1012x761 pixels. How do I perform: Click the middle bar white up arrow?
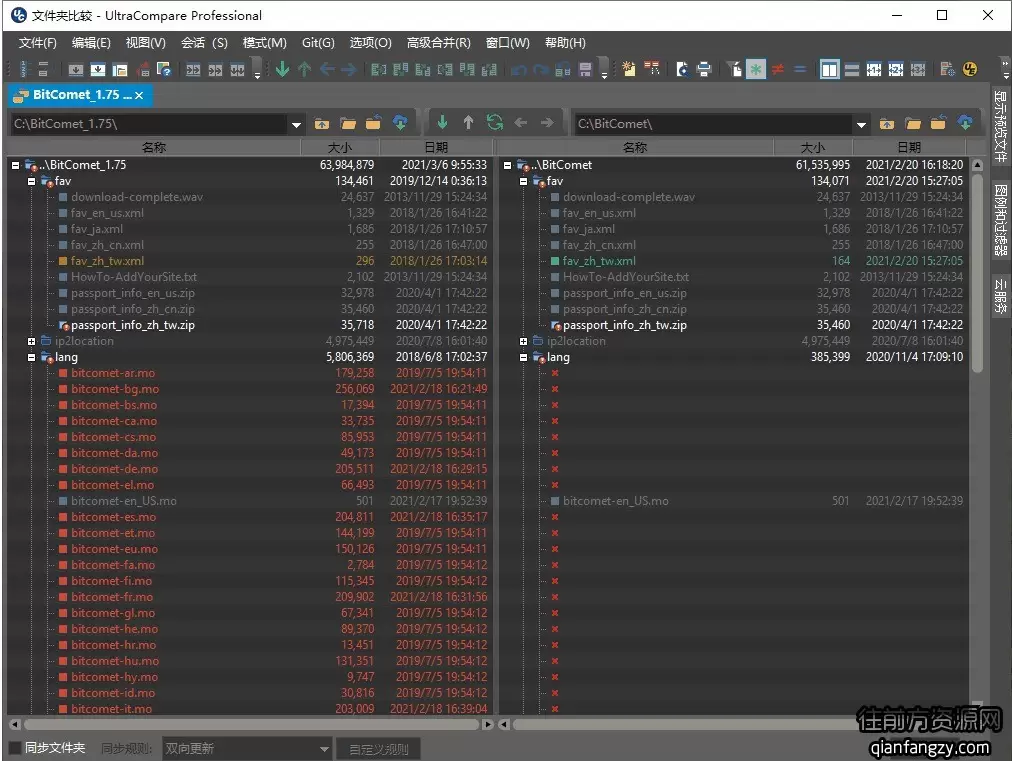tap(469, 122)
